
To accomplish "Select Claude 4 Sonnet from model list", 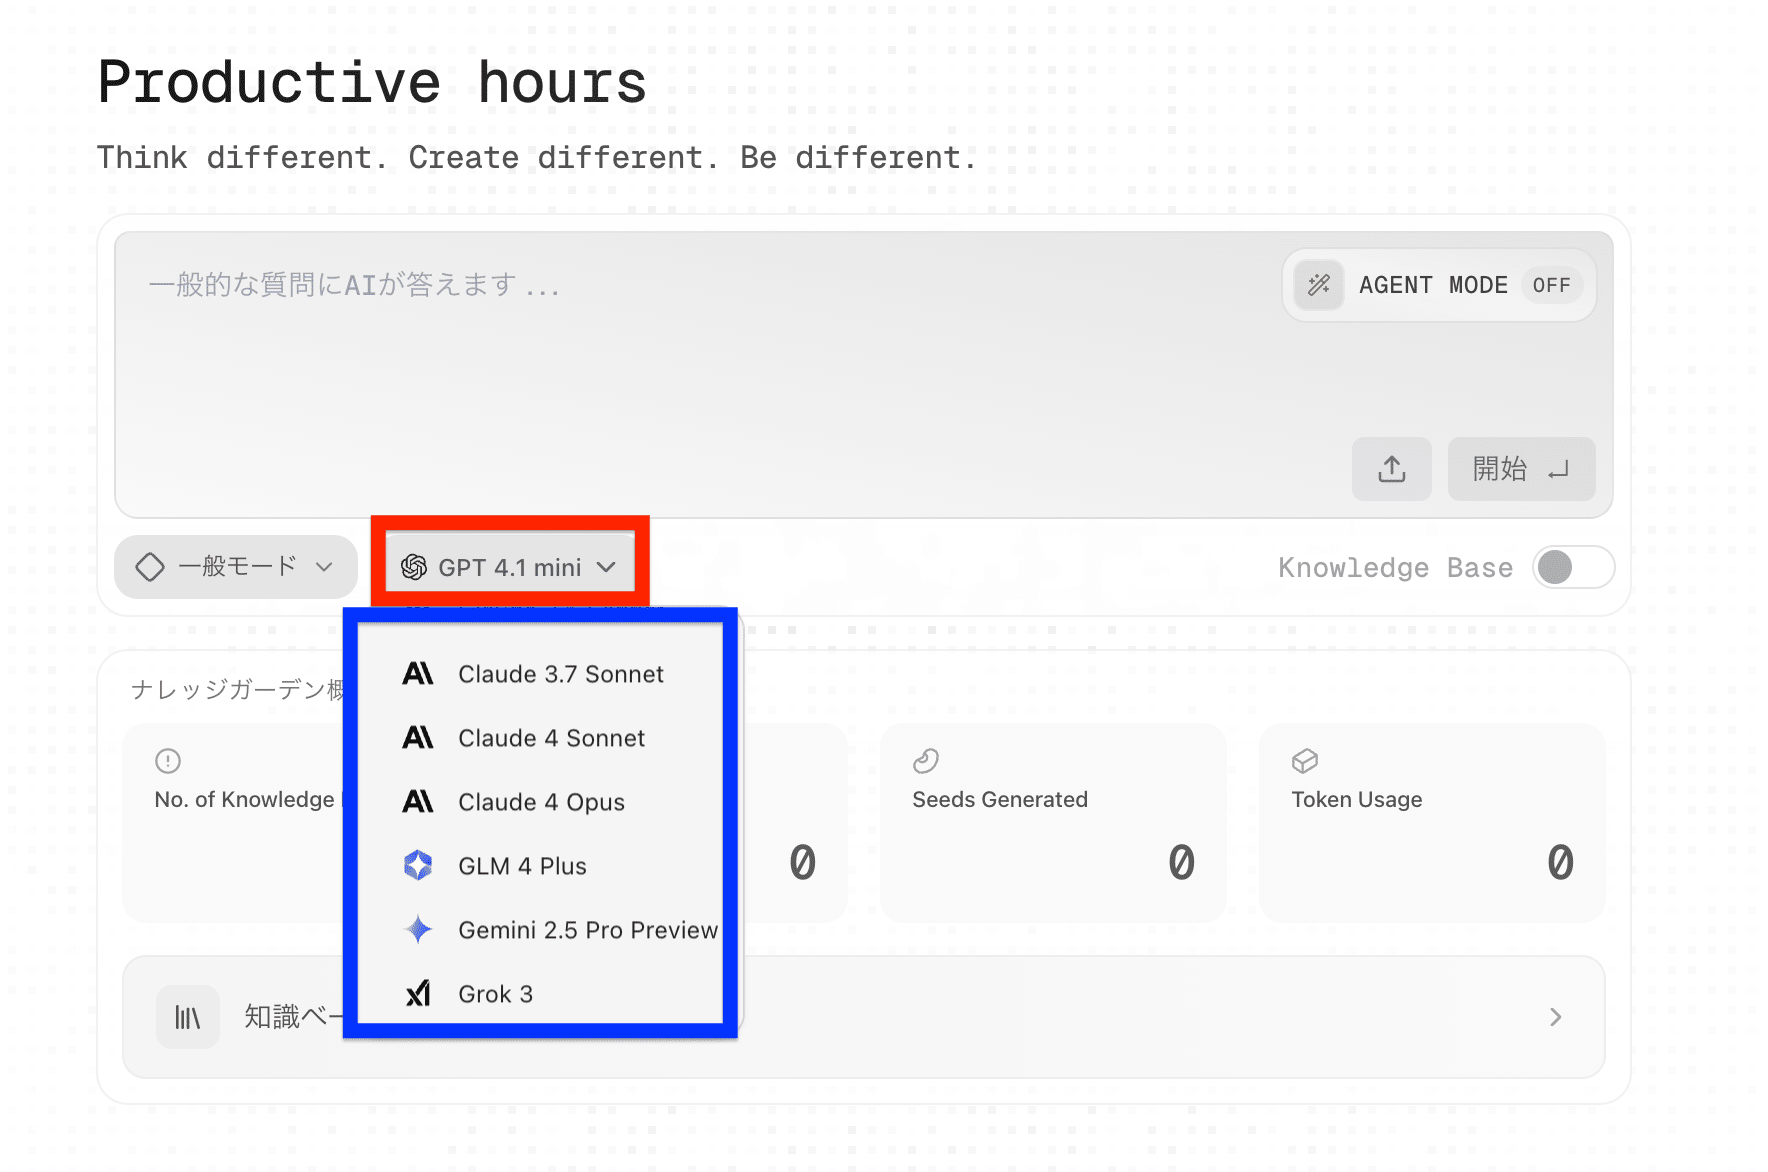I will 540,738.
